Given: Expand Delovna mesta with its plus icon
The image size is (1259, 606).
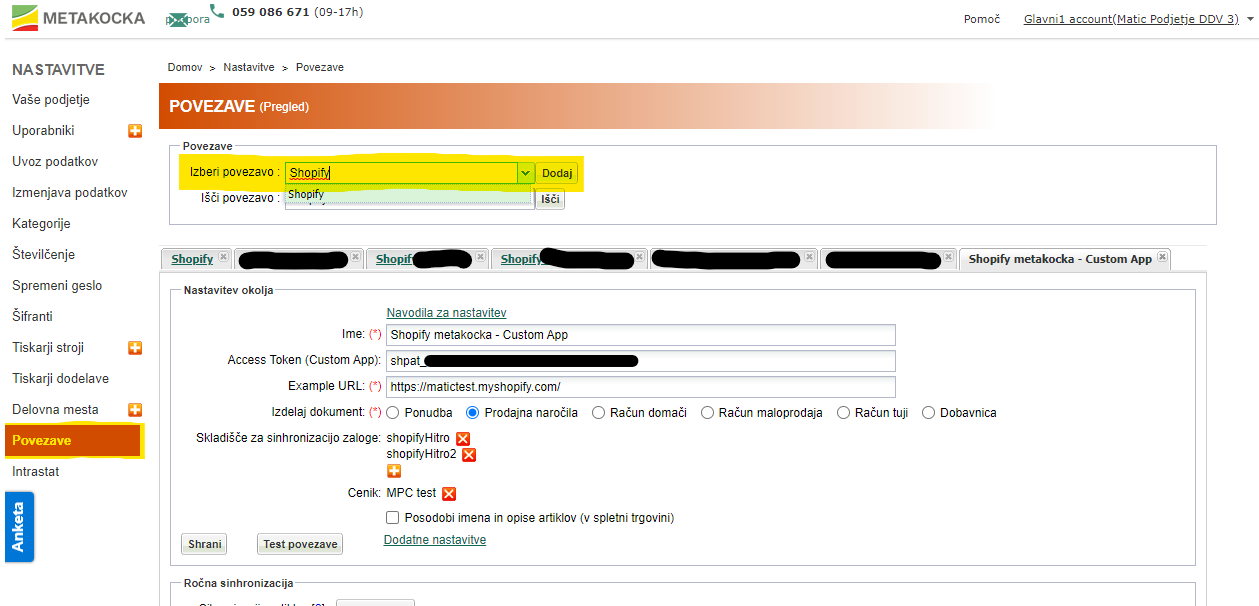Looking at the screenshot, I should tap(135, 410).
